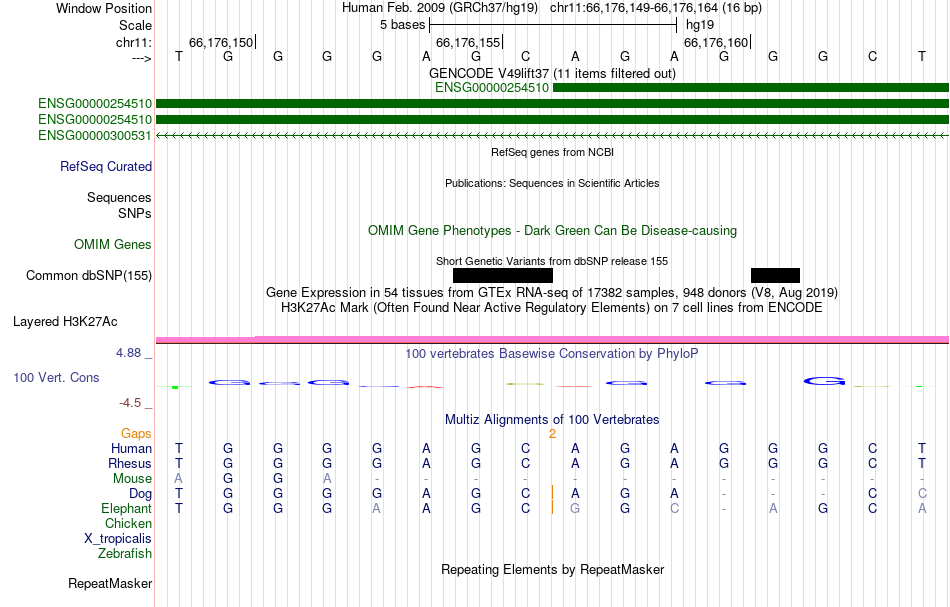Open H3K27Ac Mark ENCODE track title
950x607 pixels.
pos(552,308)
